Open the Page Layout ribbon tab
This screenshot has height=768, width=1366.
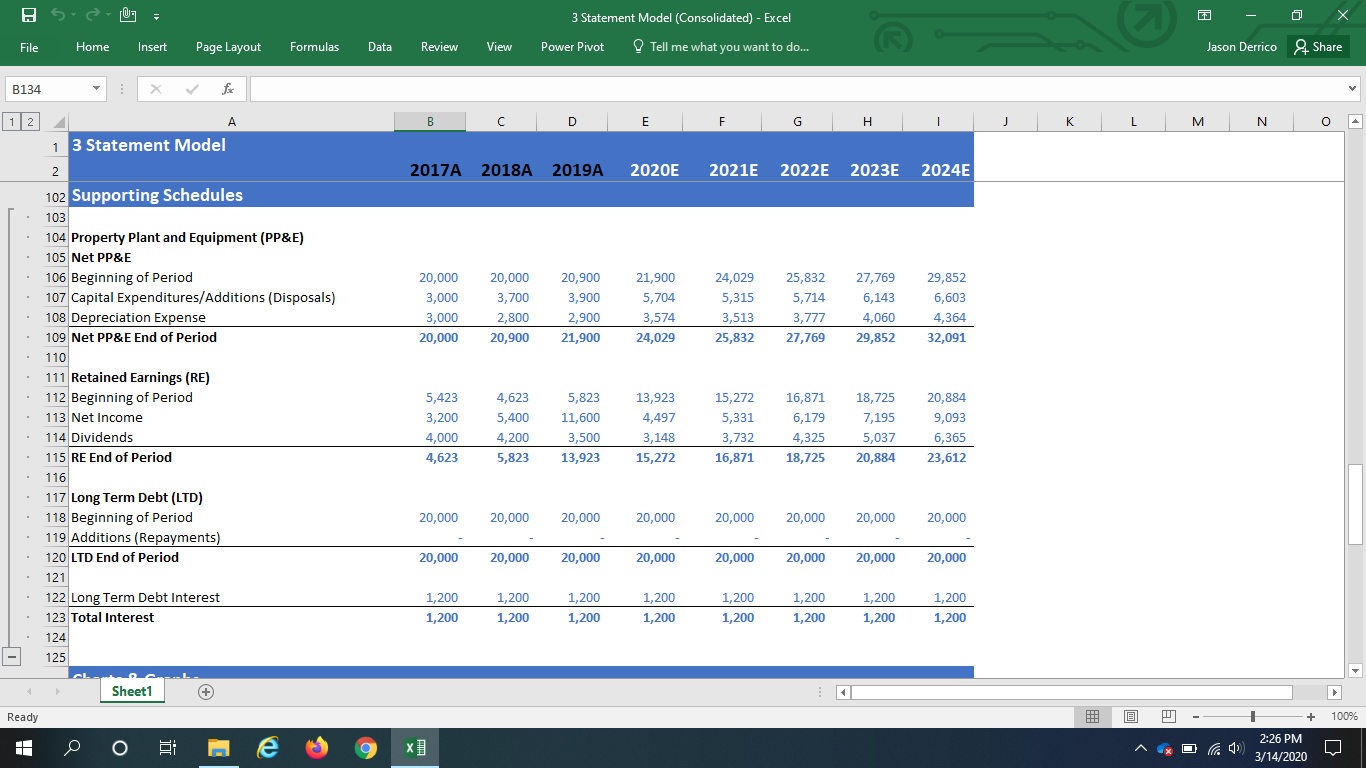(x=228, y=47)
